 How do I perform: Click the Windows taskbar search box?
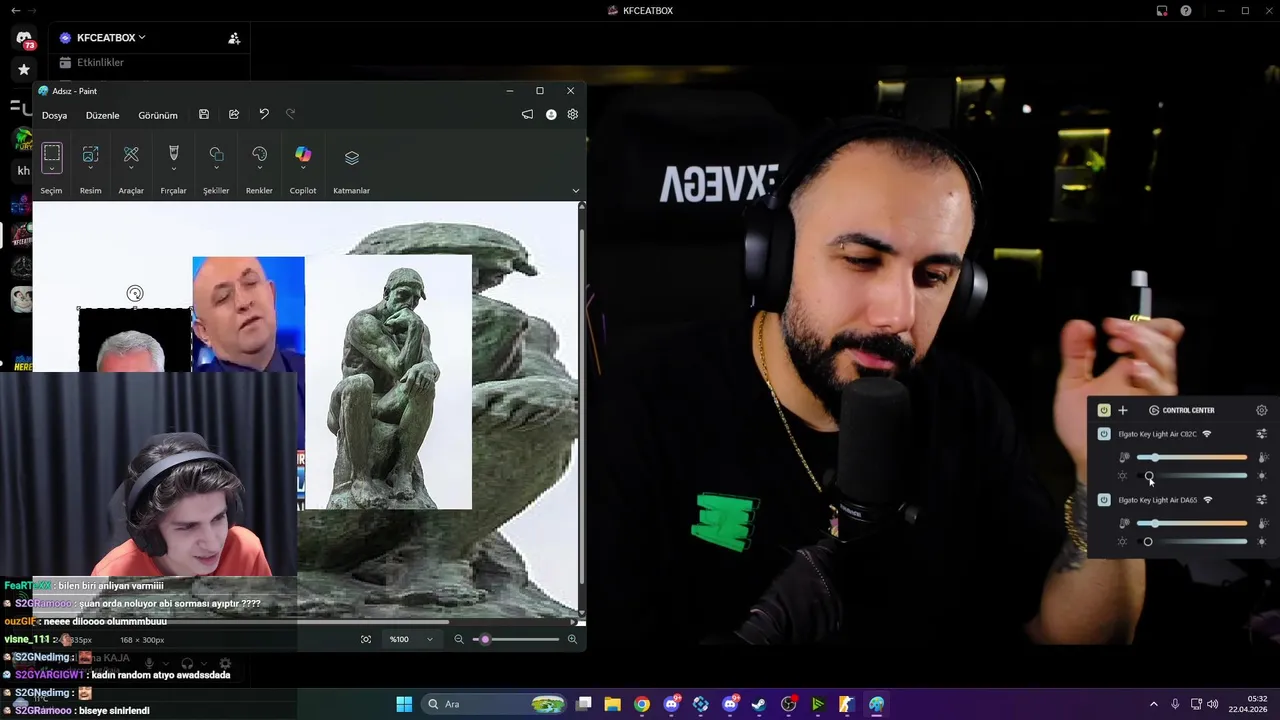click(x=495, y=704)
